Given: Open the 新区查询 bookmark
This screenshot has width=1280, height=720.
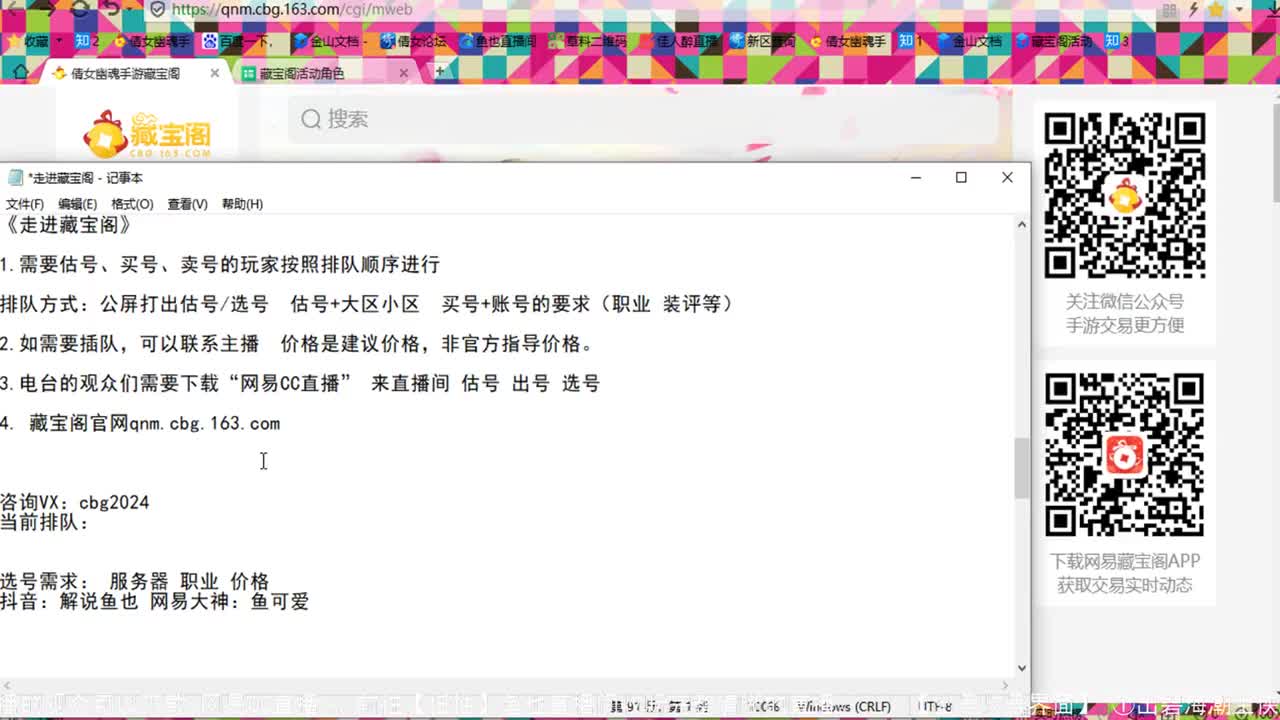Looking at the screenshot, I should pyautogui.click(x=763, y=42).
